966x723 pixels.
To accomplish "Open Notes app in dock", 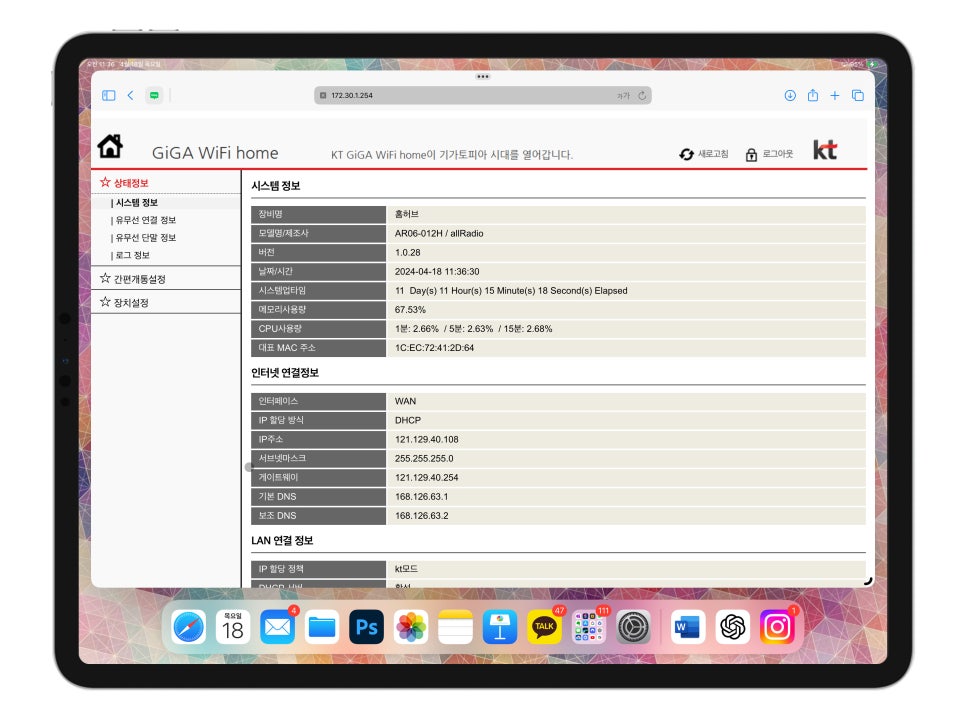I will [x=455, y=628].
